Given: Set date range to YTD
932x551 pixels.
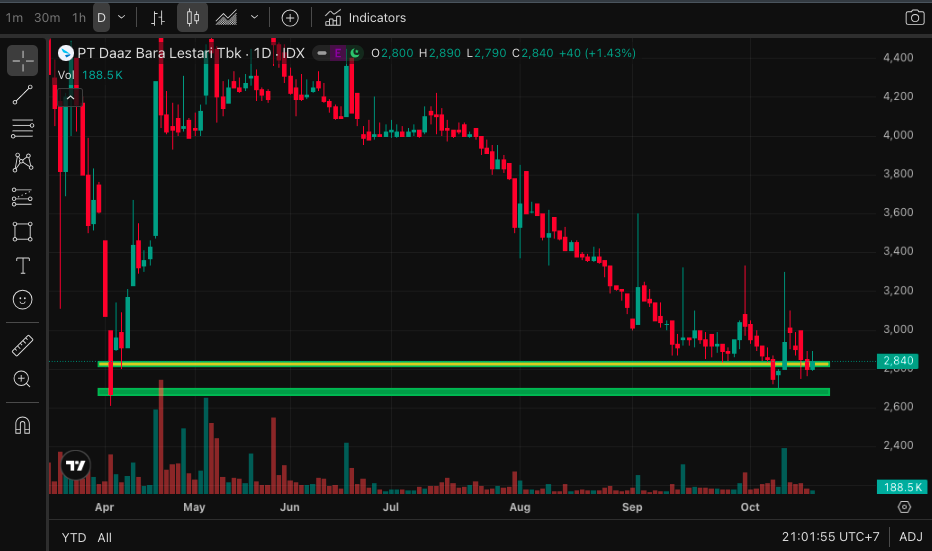Looking at the screenshot, I should (x=74, y=537).
